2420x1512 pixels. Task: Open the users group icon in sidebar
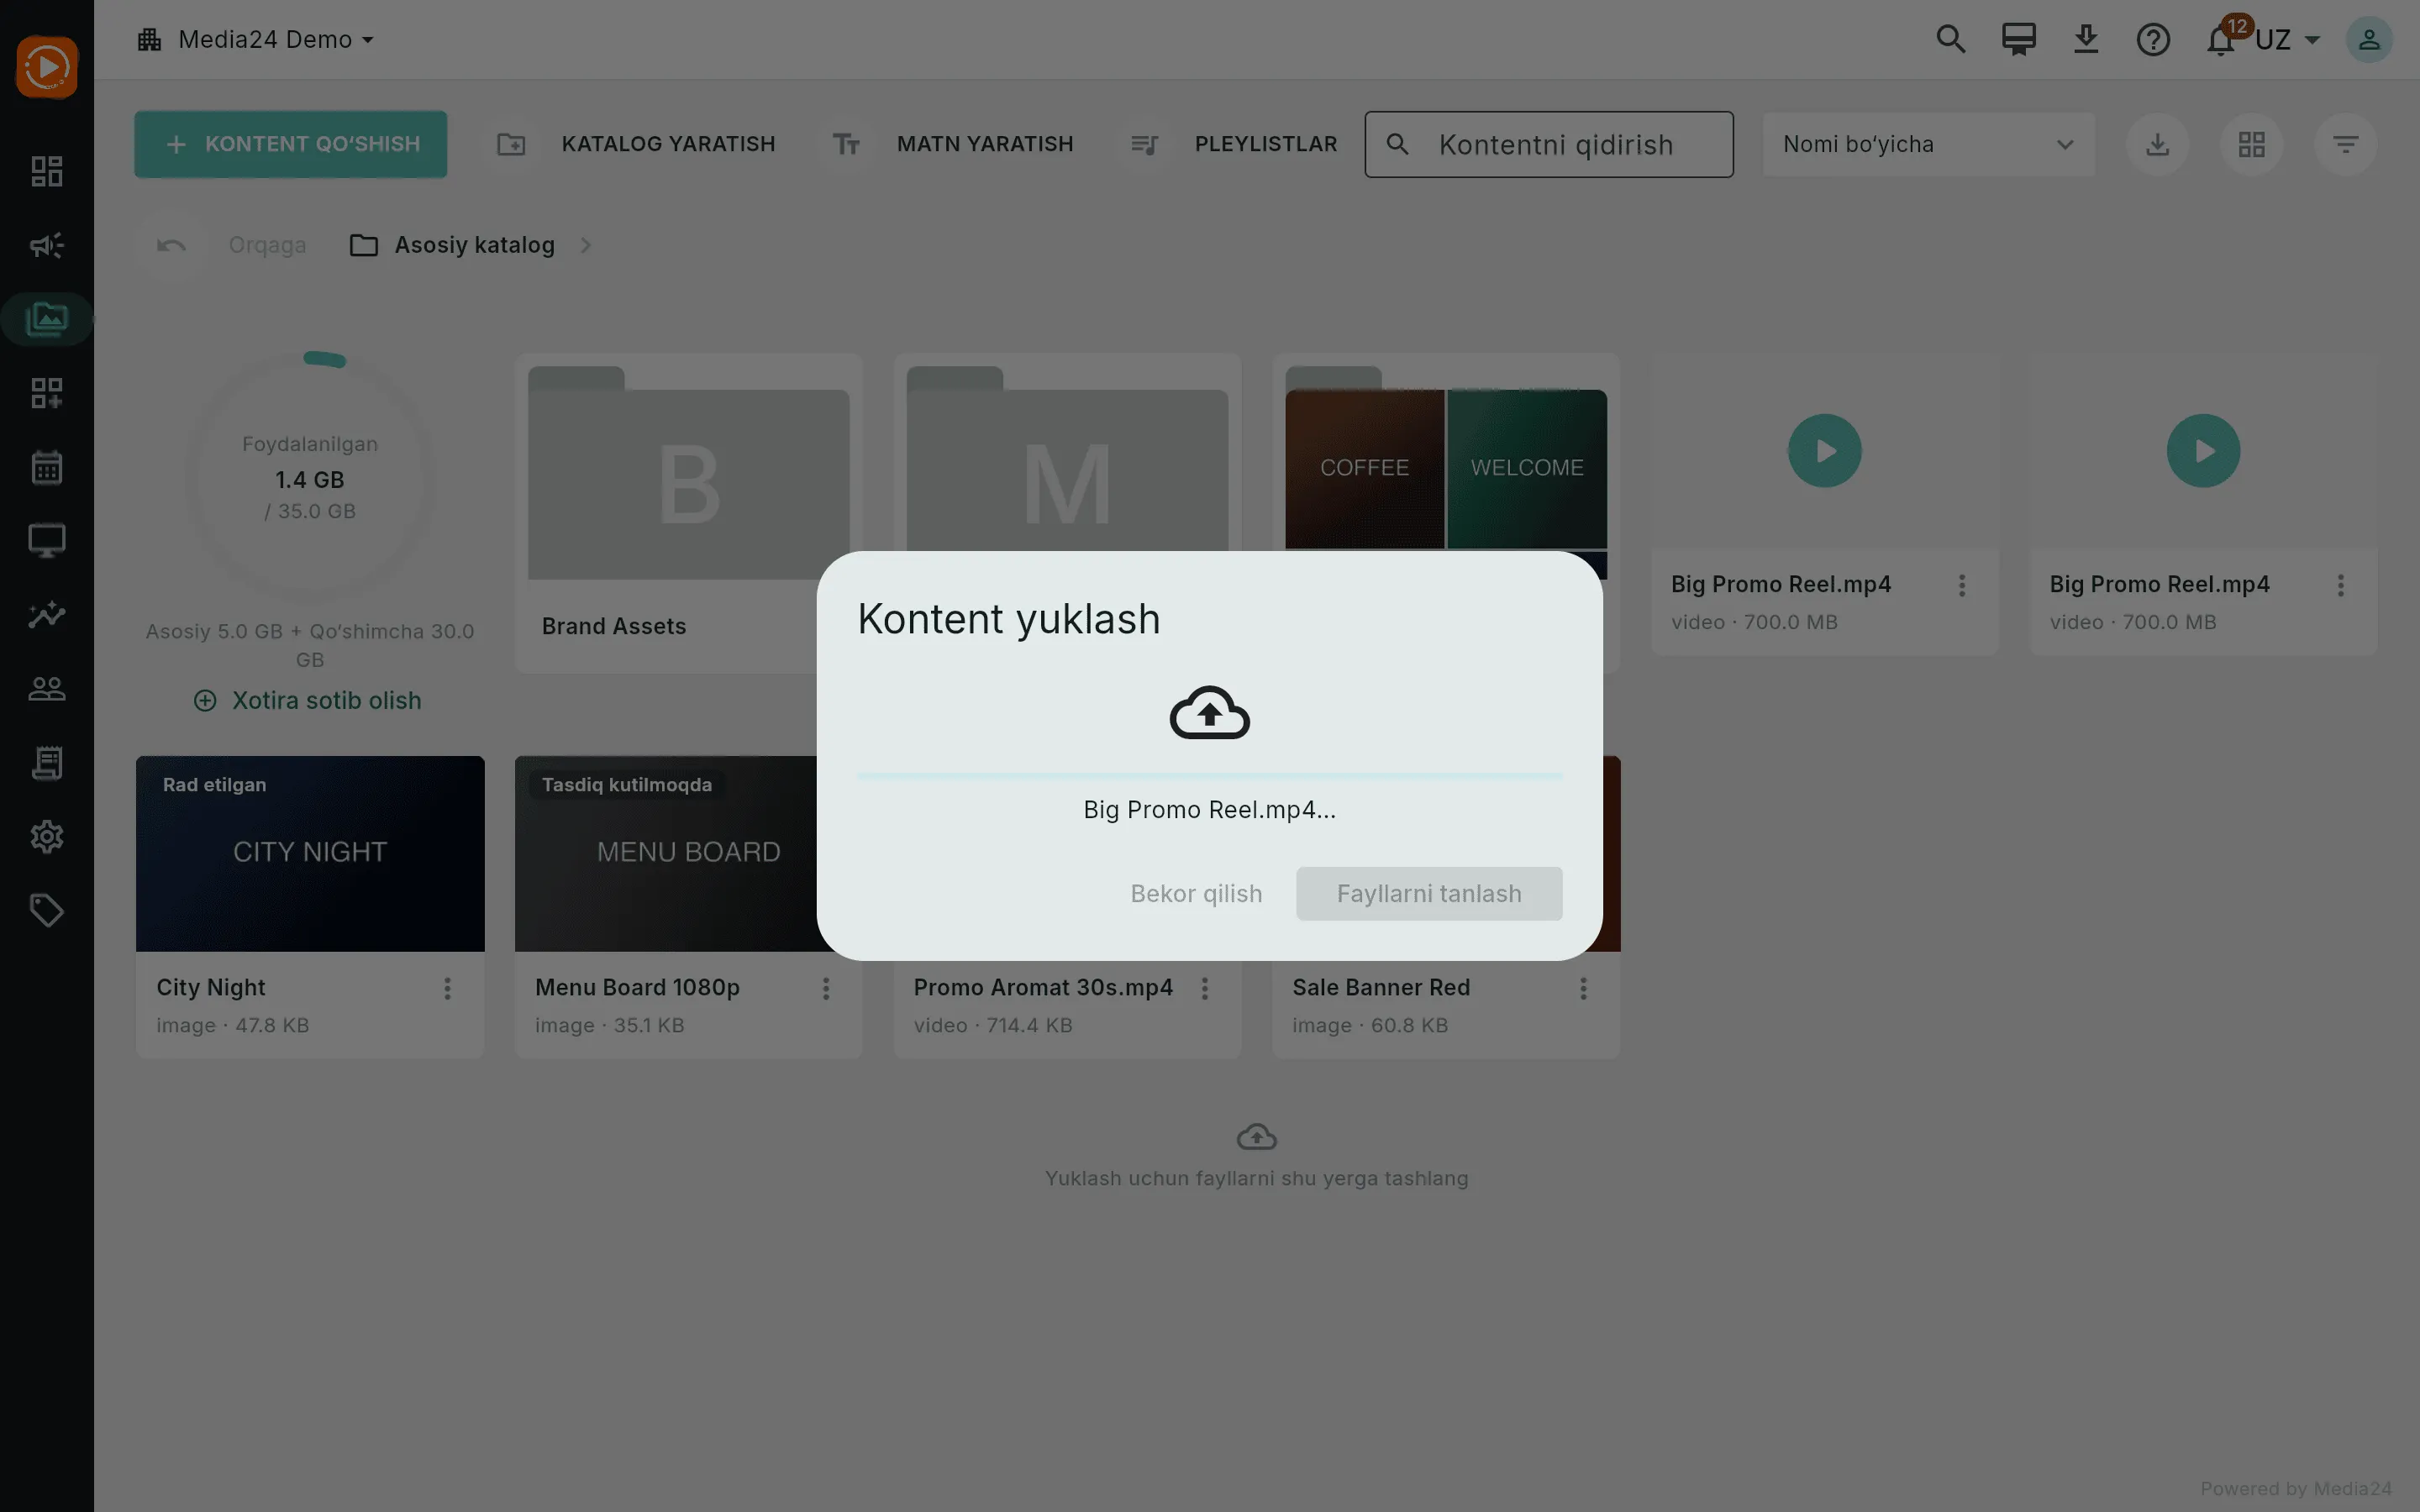tap(47, 689)
